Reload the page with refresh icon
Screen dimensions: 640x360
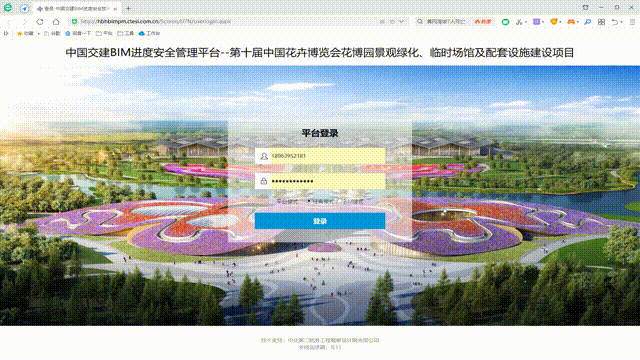40,22
